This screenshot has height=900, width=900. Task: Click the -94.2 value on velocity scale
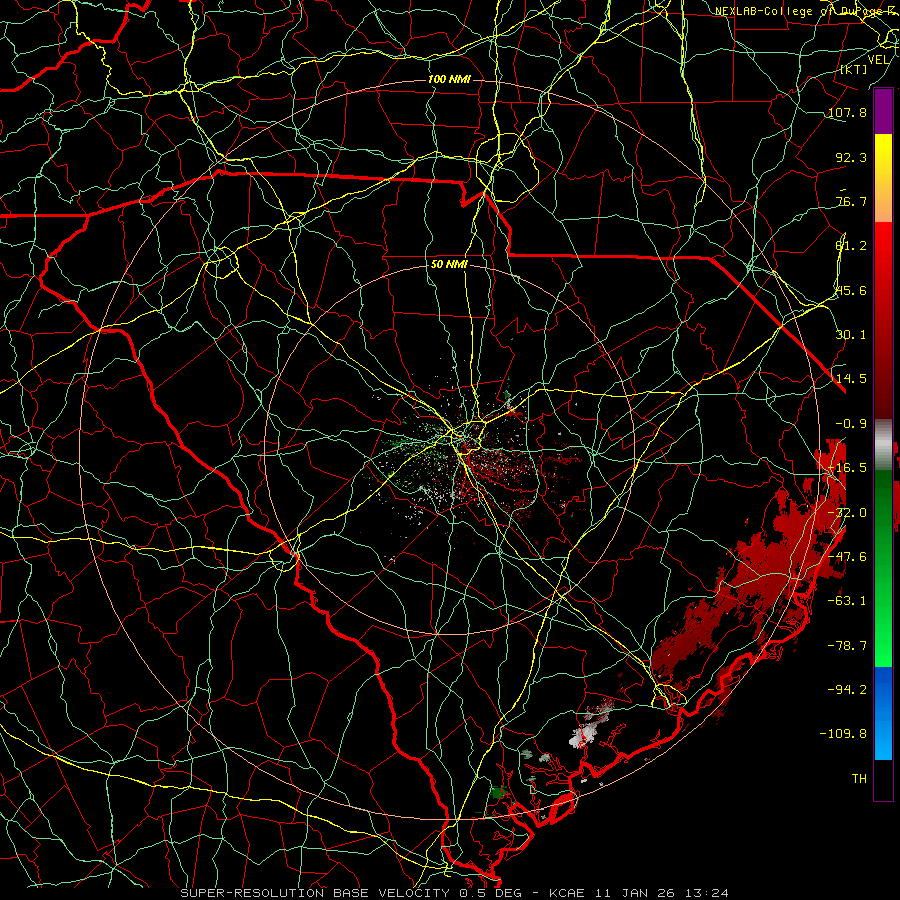click(847, 690)
